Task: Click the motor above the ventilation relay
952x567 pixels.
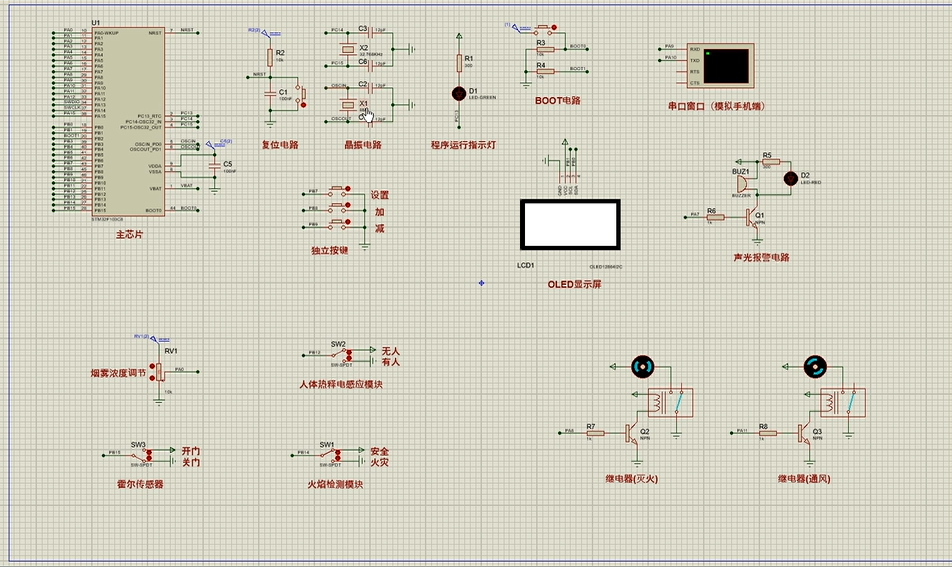Action: [x=815, y=367]
